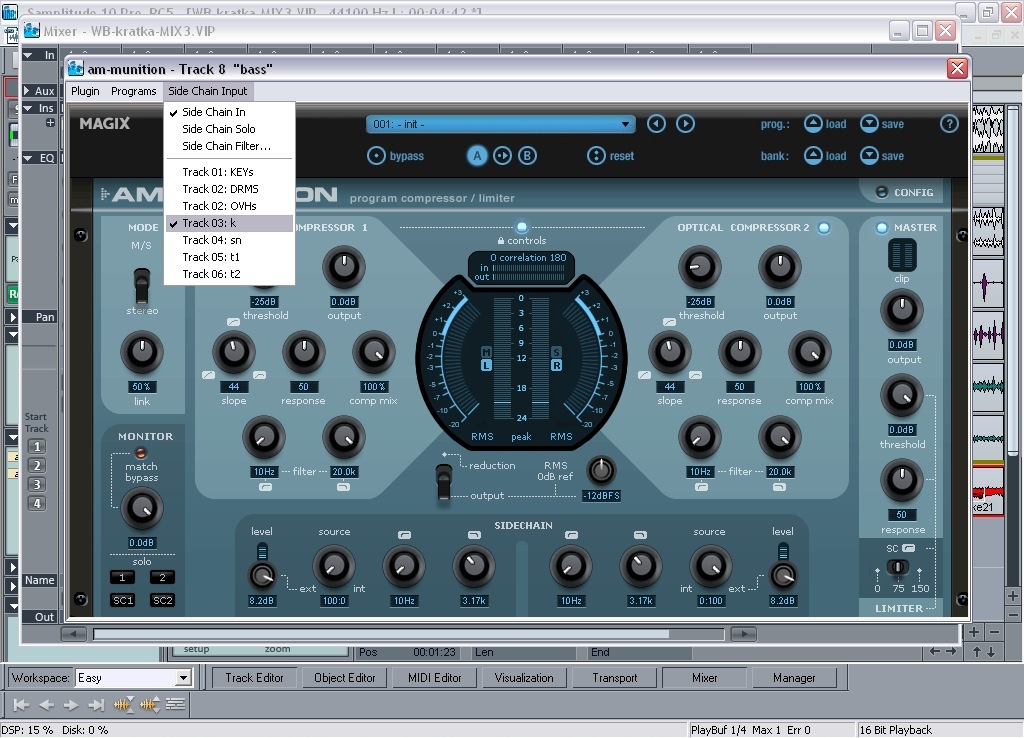Click the bank load icon
Image resolution: width=1024 pixels, height=738 pixels.
point(813,156)
